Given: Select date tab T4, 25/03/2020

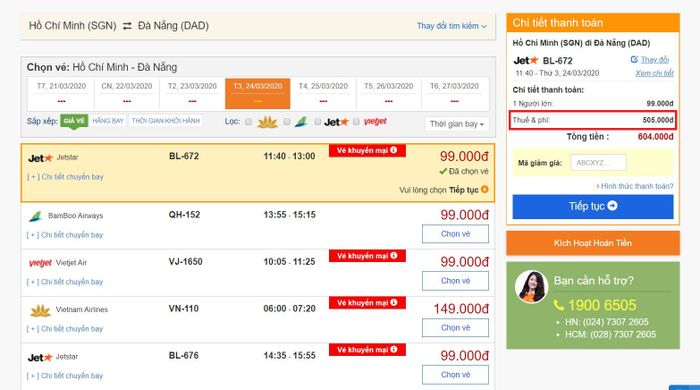Looking at the screenshot, I should pos(323,93).
